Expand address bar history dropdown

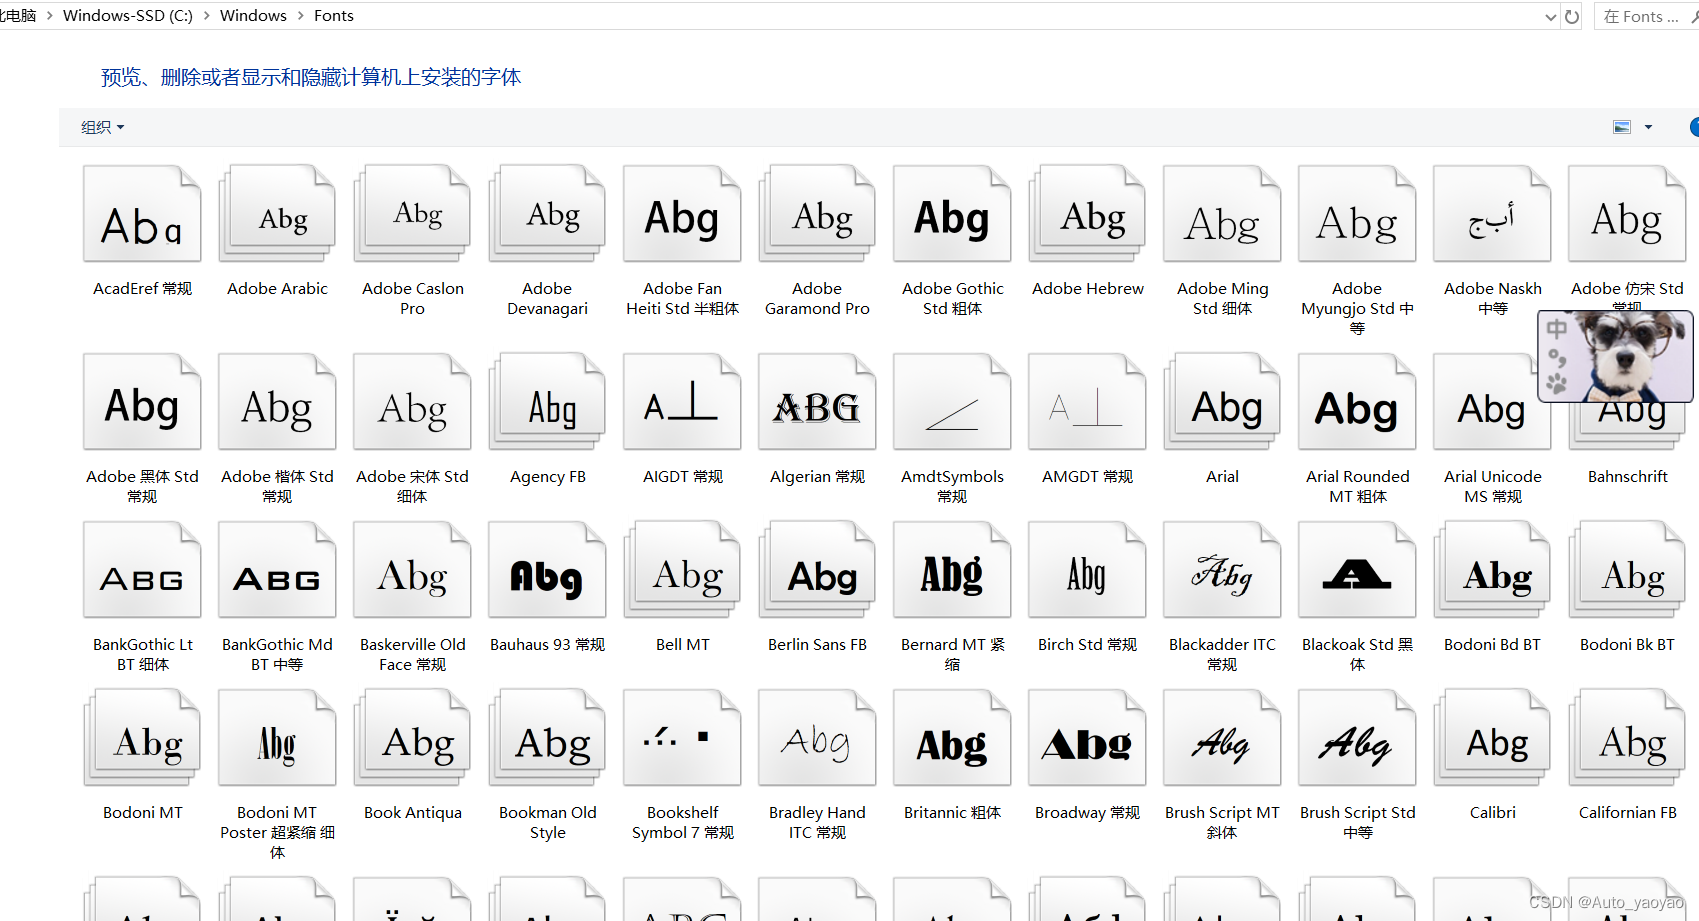(1550, 16)
